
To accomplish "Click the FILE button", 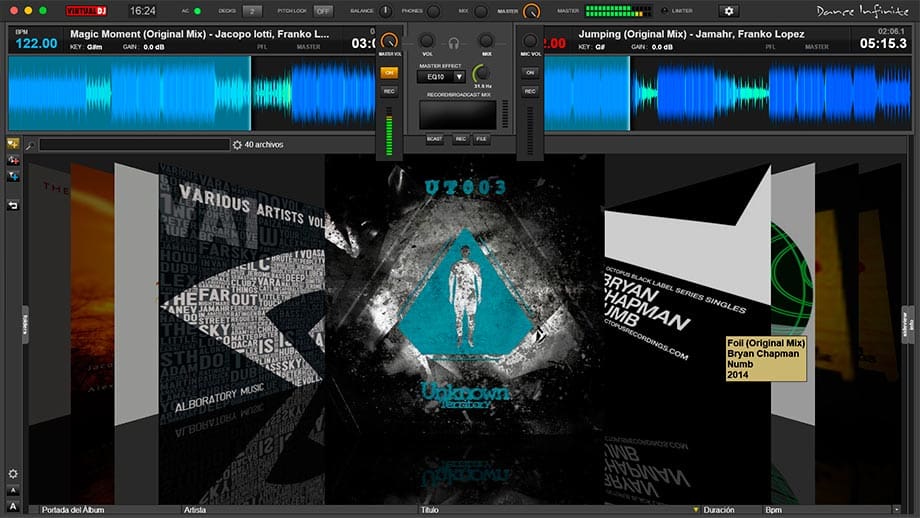I will coord(481,139).
